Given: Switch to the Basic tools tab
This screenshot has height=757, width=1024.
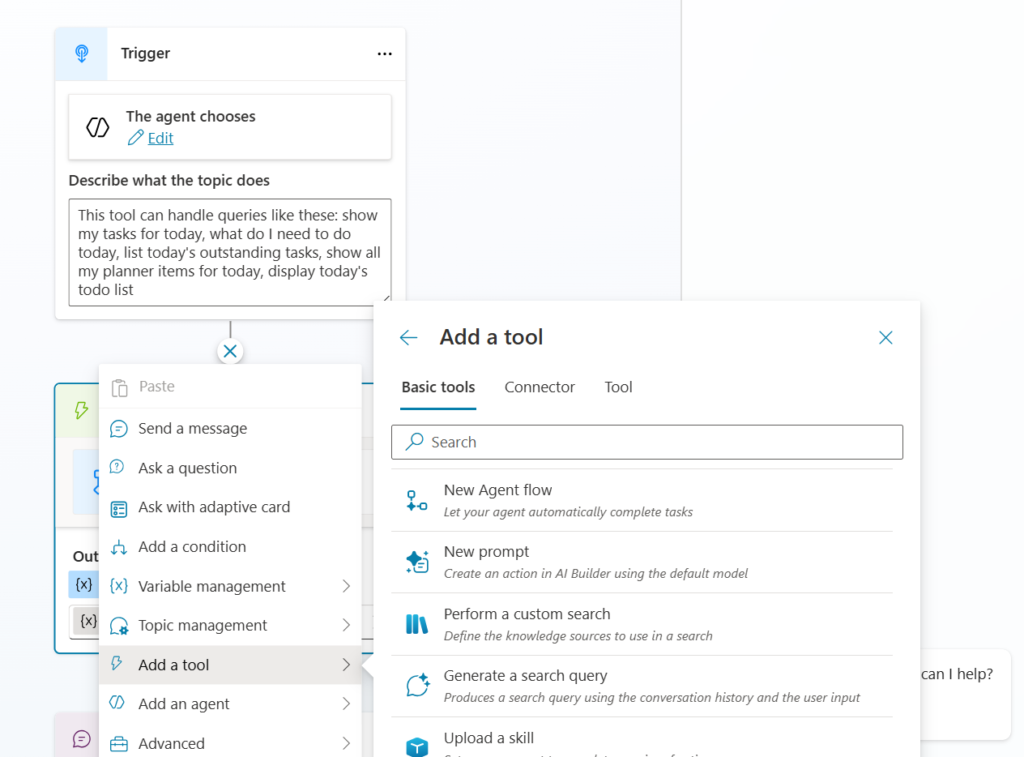Looking at the screenshot, I should pos(438,387).
